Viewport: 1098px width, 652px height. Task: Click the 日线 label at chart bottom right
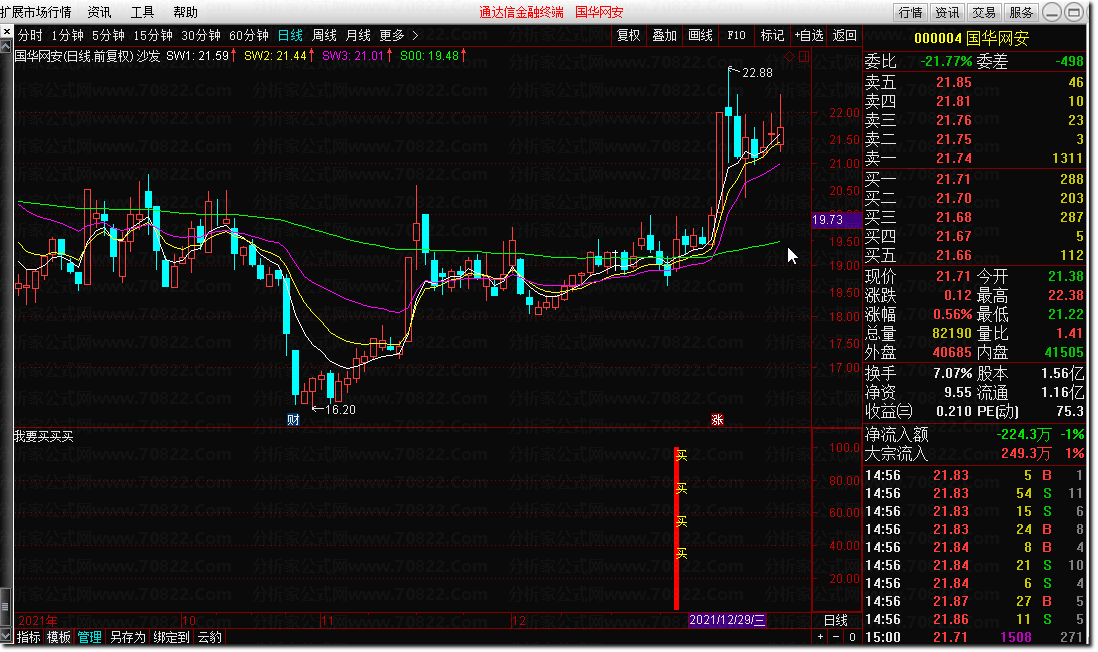click(x=835, y=620)
